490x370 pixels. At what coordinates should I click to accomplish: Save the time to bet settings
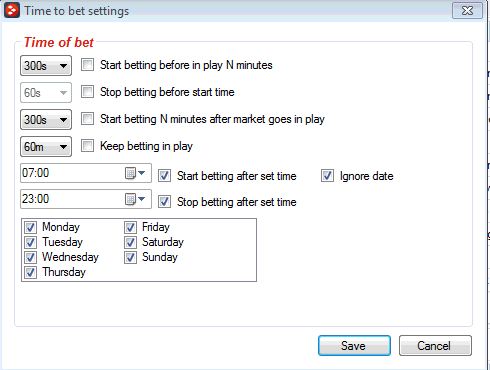click(x=354, y=346)
